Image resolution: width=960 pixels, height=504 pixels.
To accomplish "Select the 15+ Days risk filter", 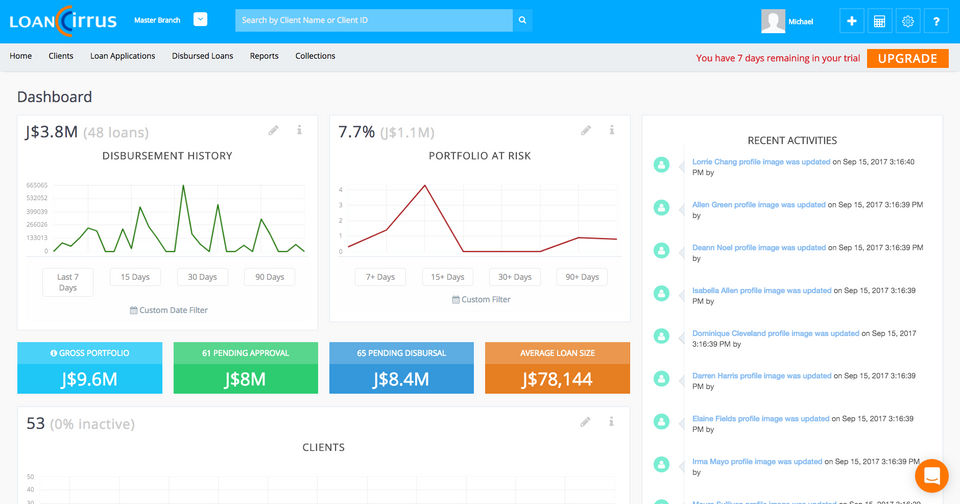I will coord(448,277).
